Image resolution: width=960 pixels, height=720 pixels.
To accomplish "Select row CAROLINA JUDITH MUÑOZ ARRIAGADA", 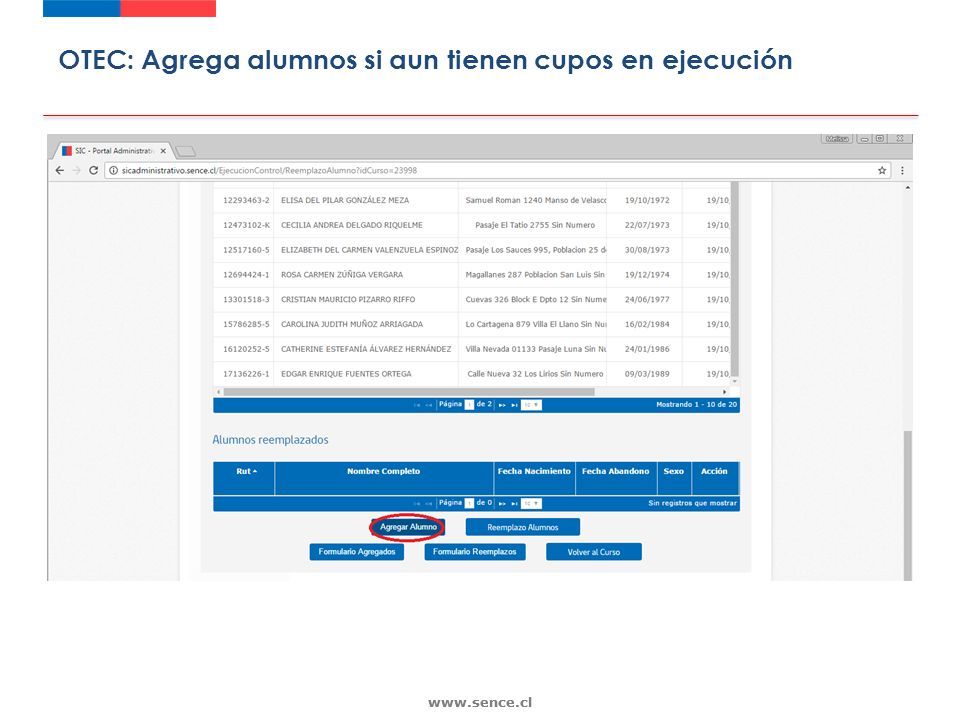I will pos(471,324).
